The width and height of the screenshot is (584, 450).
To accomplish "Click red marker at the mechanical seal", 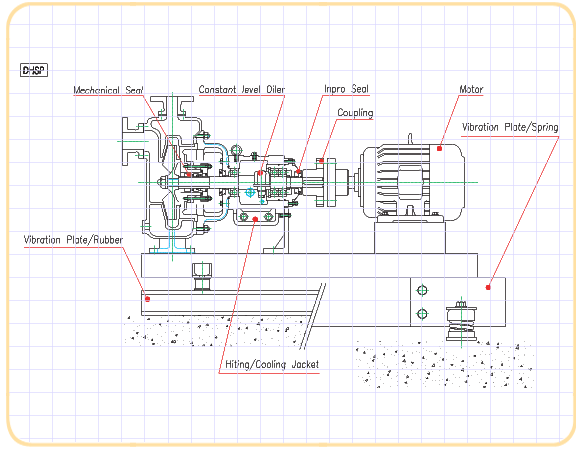I will coord(189,174).
